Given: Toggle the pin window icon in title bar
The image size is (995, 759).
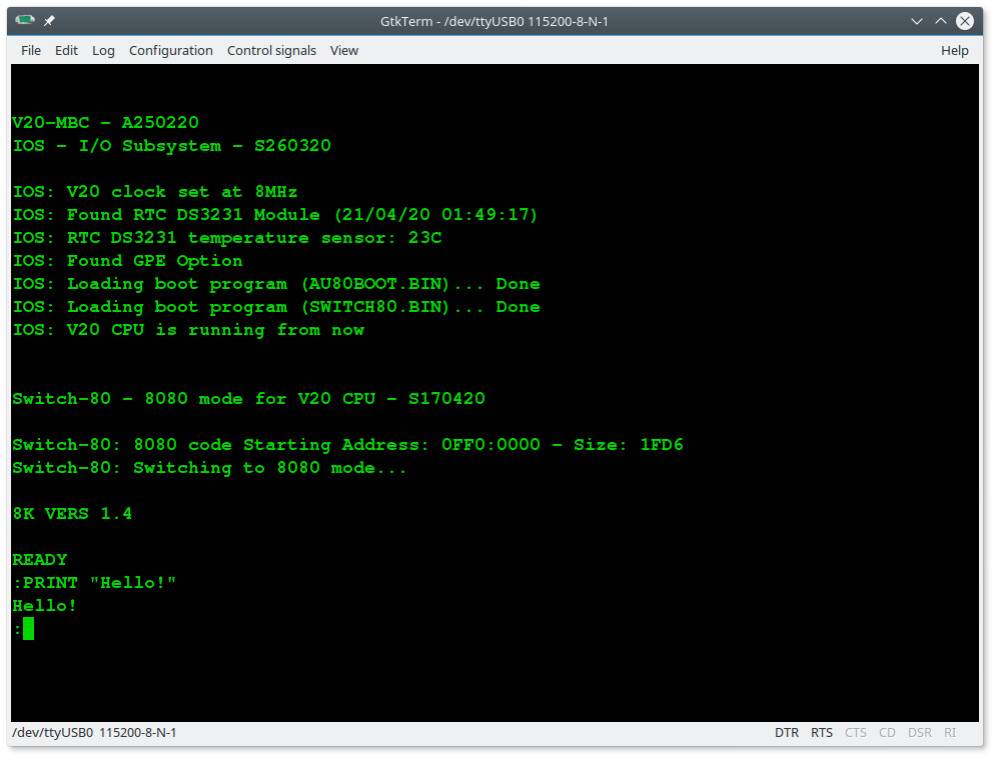Looking at the screenshot, I should click(x=49, y=21).
